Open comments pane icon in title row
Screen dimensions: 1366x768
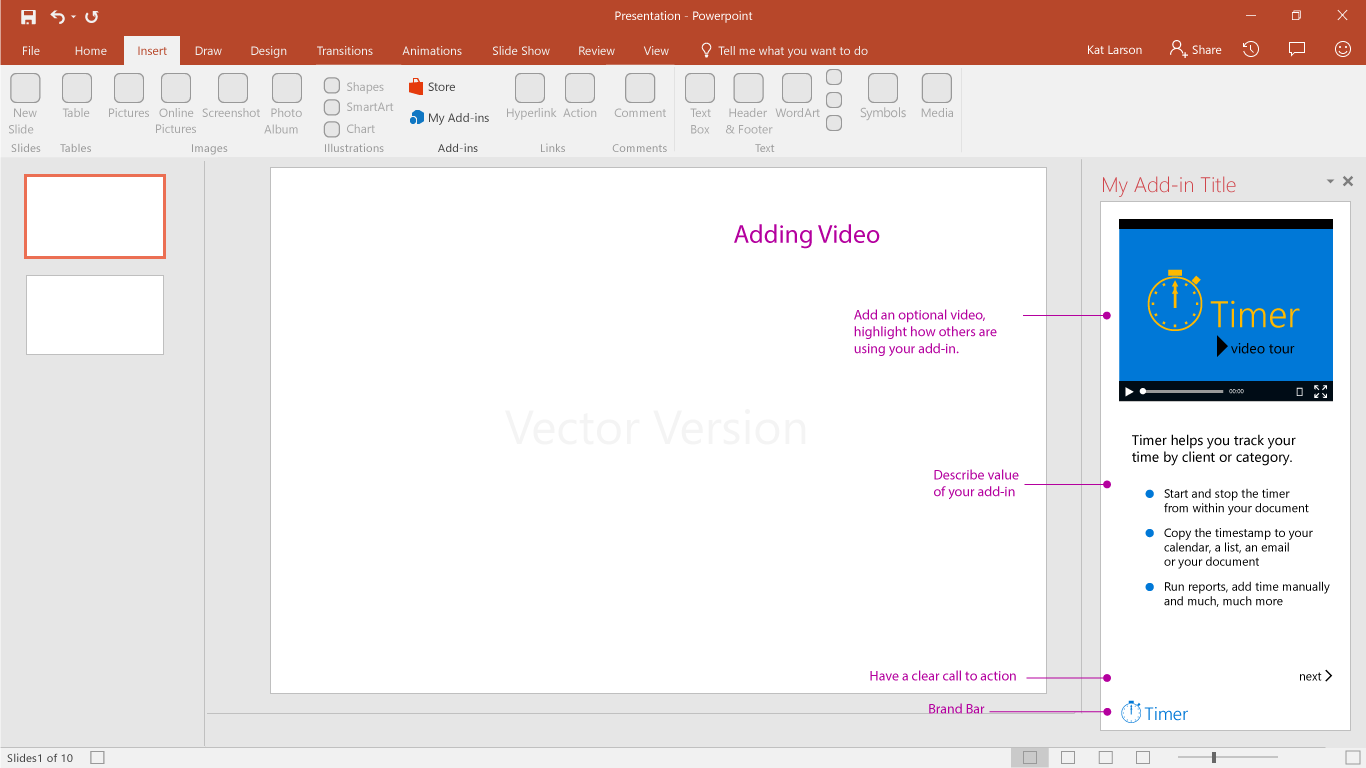click(1297, 49)
